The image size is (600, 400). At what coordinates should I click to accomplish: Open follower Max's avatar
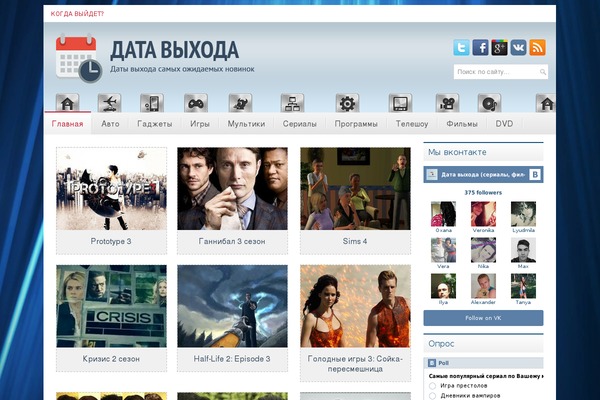pos(523,250)
